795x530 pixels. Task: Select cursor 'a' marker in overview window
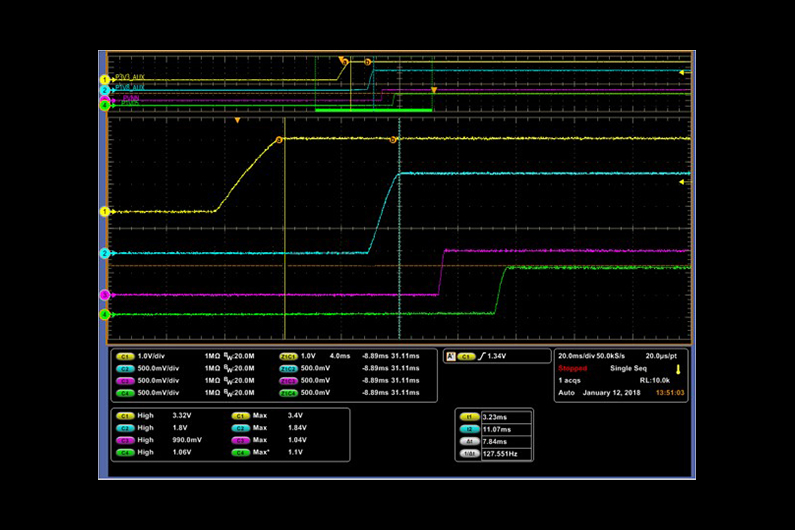point(345,62)
